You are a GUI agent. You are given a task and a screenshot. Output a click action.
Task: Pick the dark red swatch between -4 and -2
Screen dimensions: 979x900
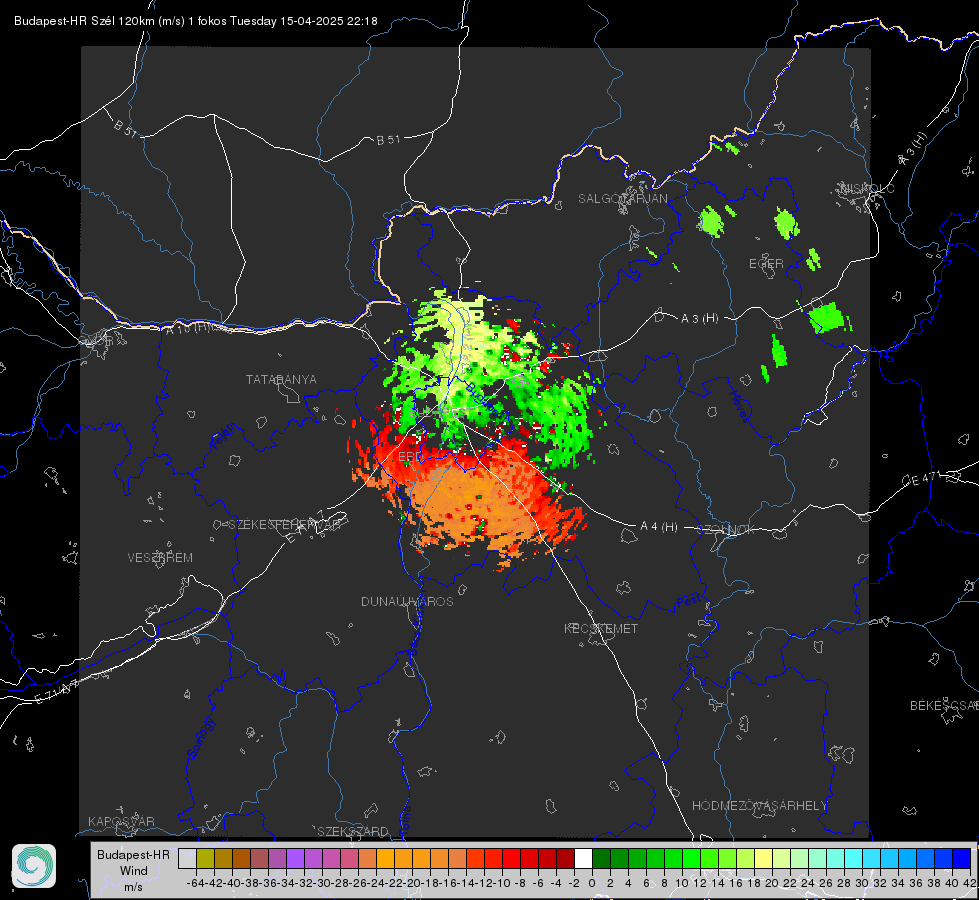pos(566,858)
